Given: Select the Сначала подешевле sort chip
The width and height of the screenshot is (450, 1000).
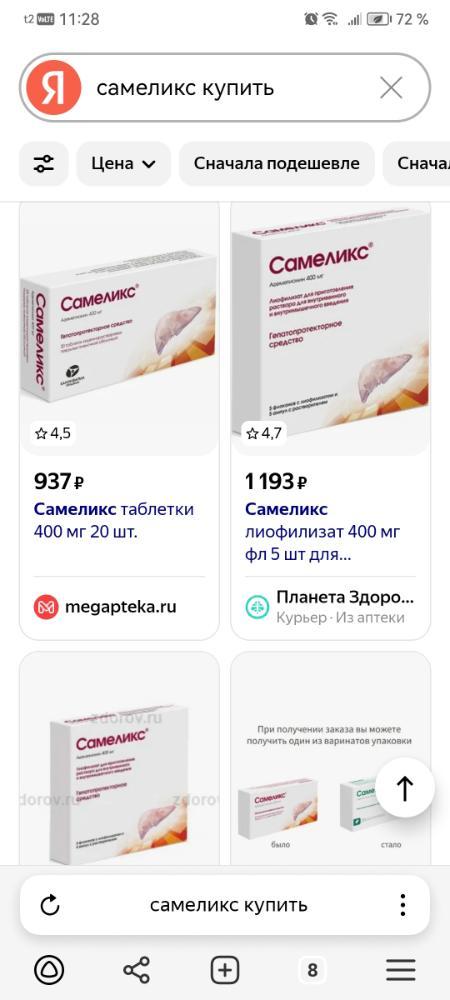Looking at the screenshot, I should pyautogui.click(x=277, y=164).
